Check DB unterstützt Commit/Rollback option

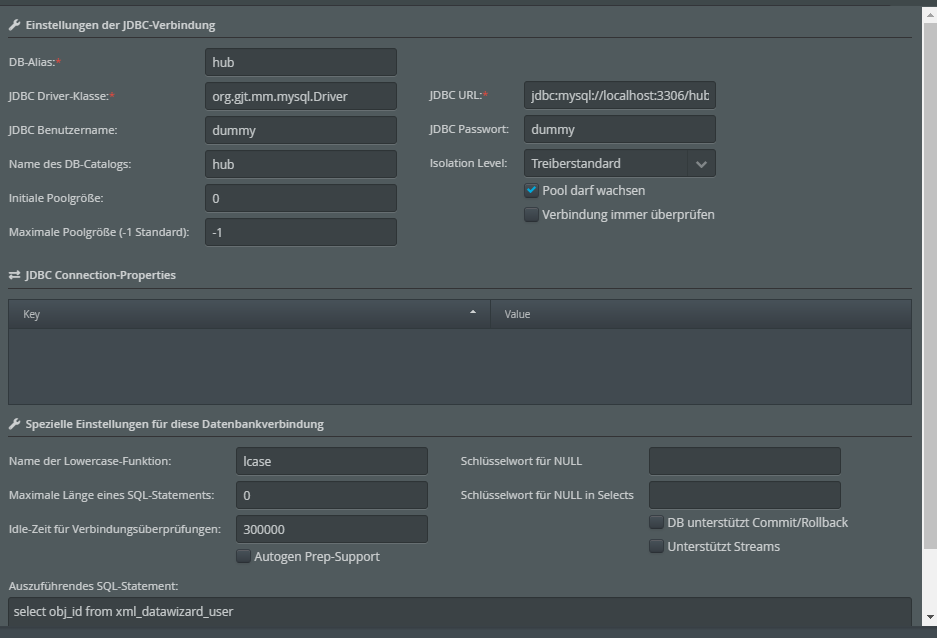657,522
